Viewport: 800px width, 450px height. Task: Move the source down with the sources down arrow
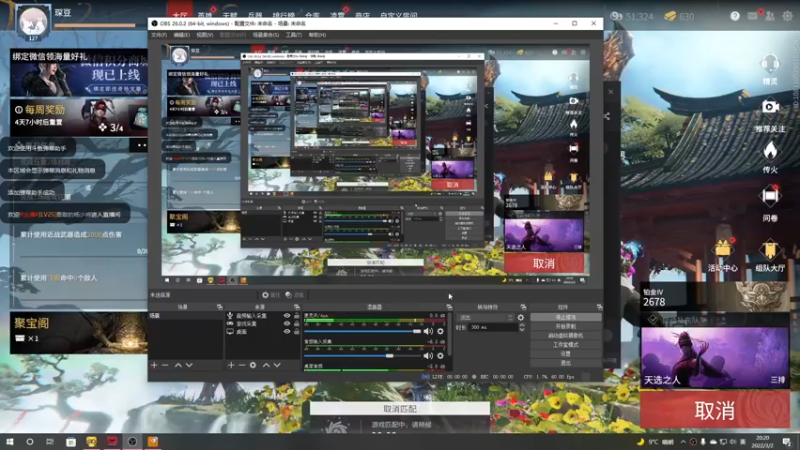[x=277, y=365]
